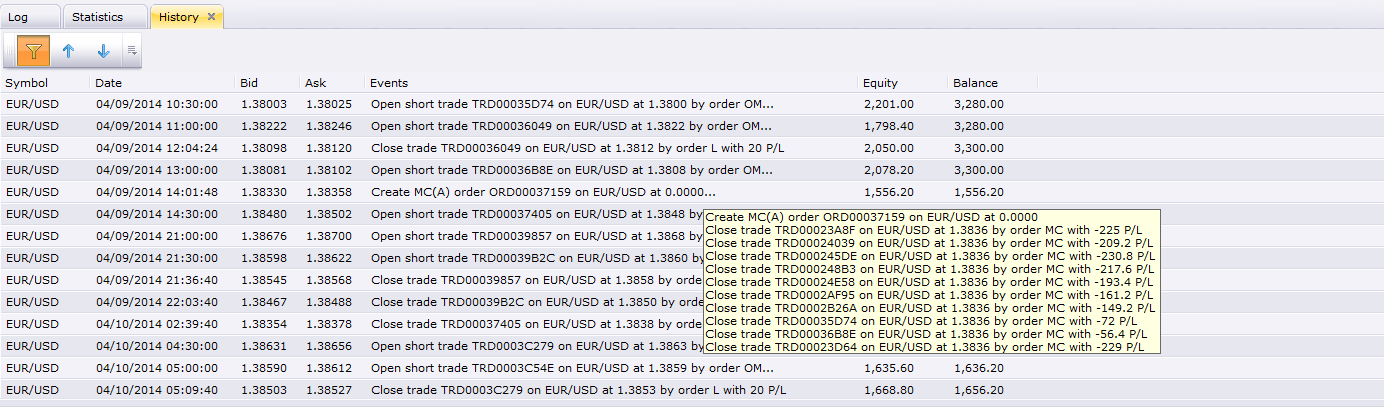
Task: Sort by the Symbol column header
Action: (45, 83)
